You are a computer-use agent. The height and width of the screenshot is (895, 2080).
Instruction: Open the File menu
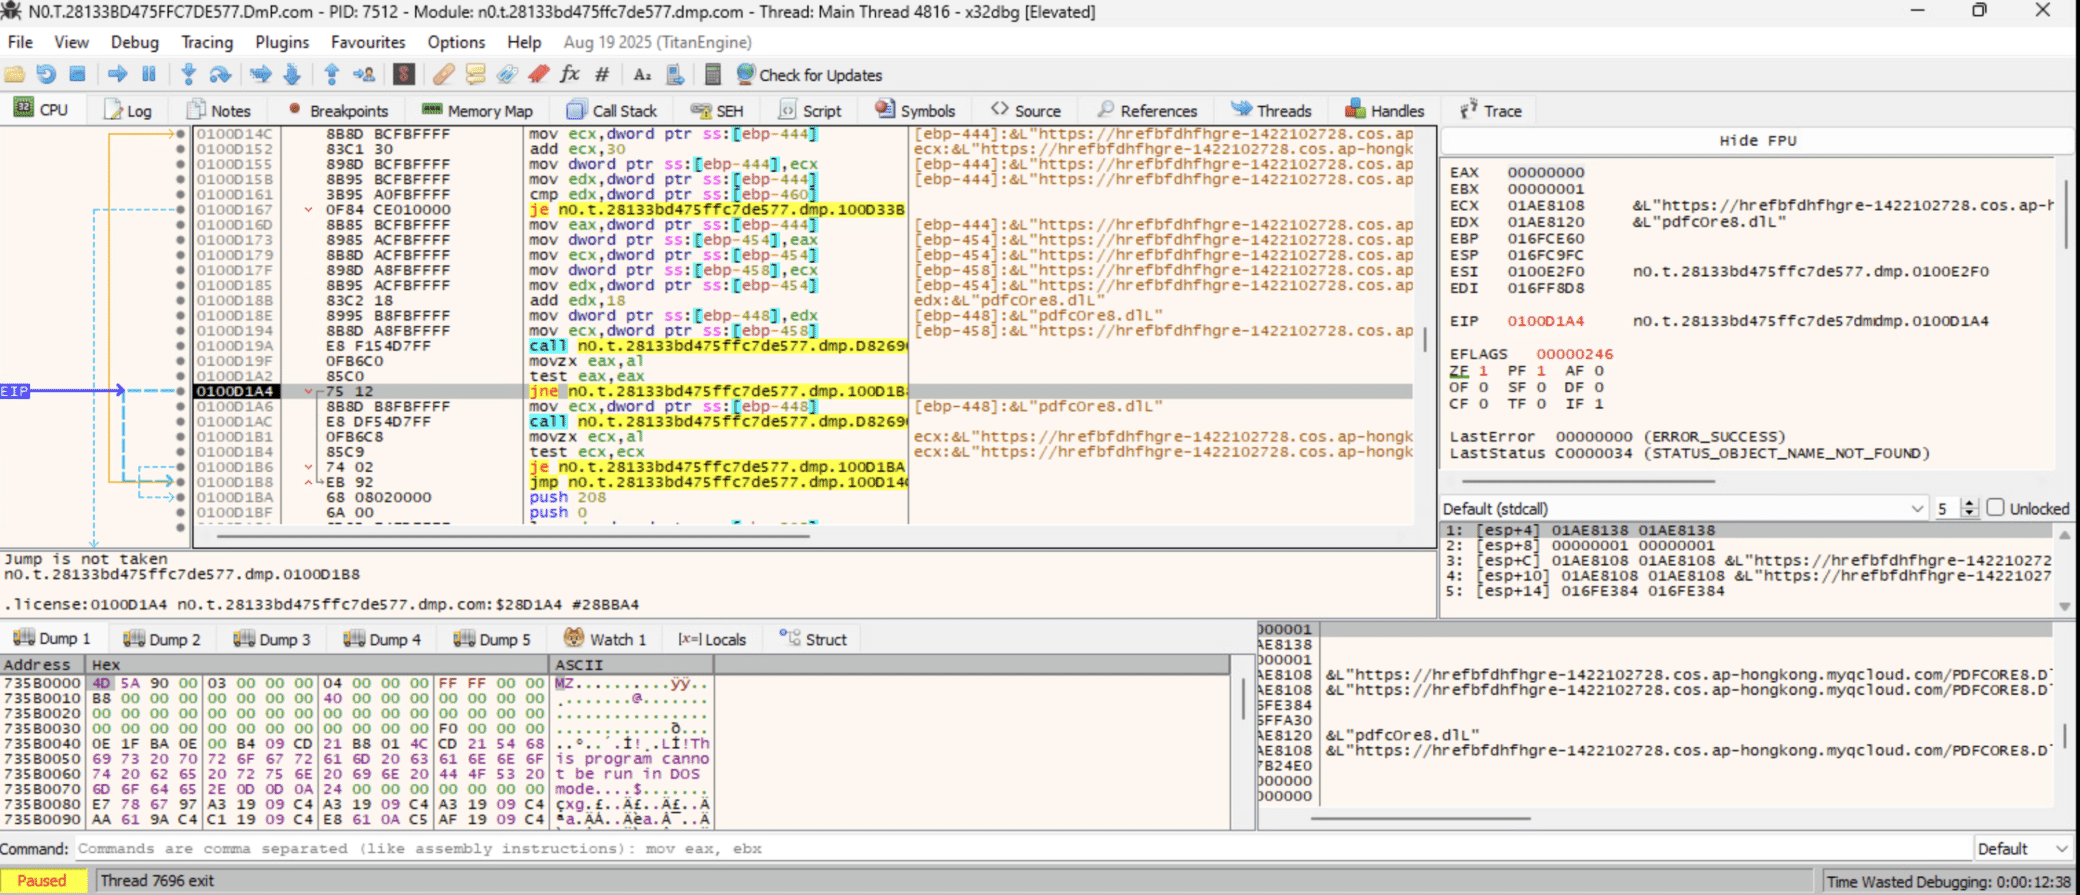(20, 42)
